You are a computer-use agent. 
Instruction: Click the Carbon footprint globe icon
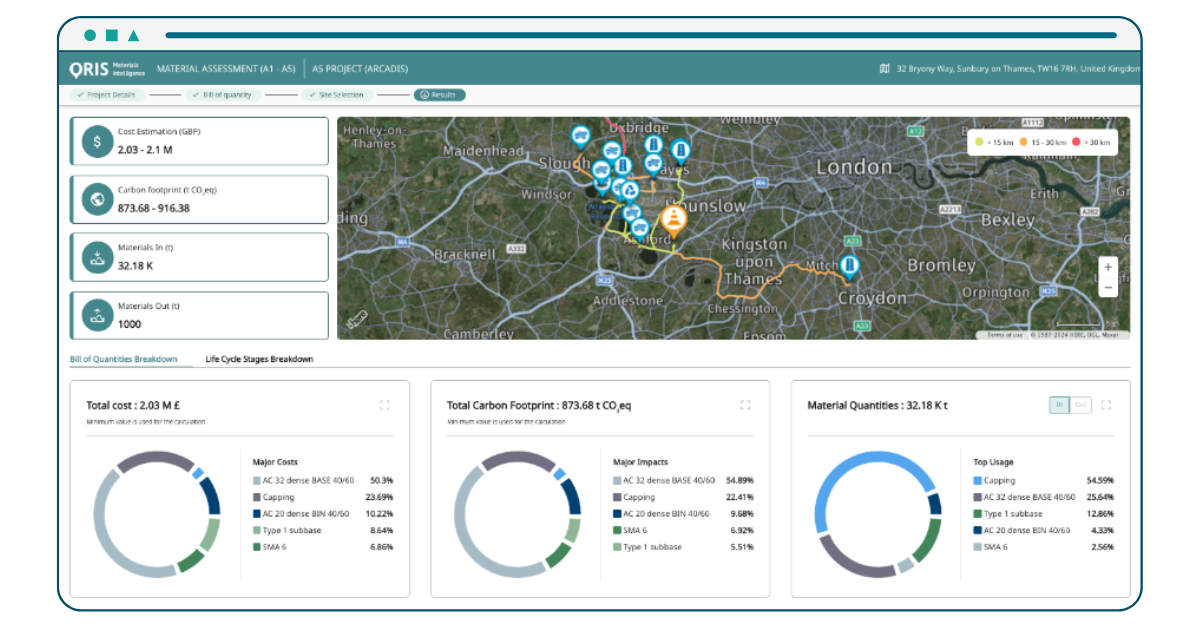(97, 199)
